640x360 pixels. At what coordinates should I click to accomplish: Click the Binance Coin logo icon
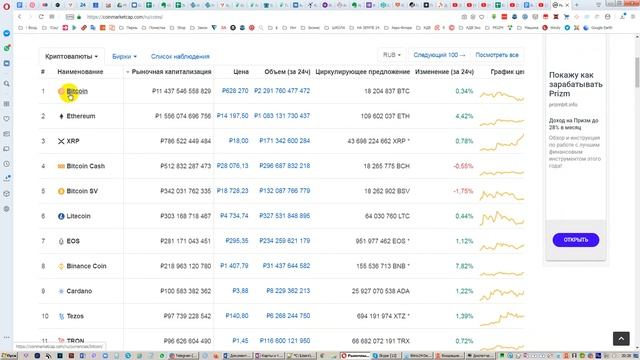click(x=61, y=266)
